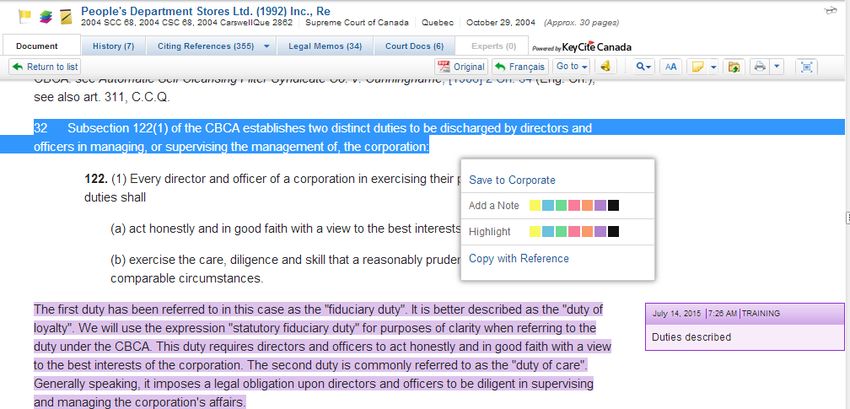Click the multicolored stacked layers icon

(46, 17)
